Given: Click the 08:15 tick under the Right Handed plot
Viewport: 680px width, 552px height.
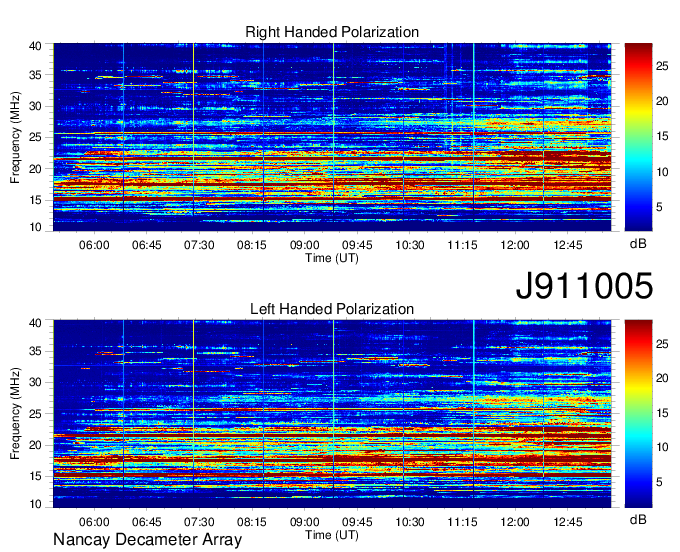Looking at the screenshot, I should coord(252,245).
